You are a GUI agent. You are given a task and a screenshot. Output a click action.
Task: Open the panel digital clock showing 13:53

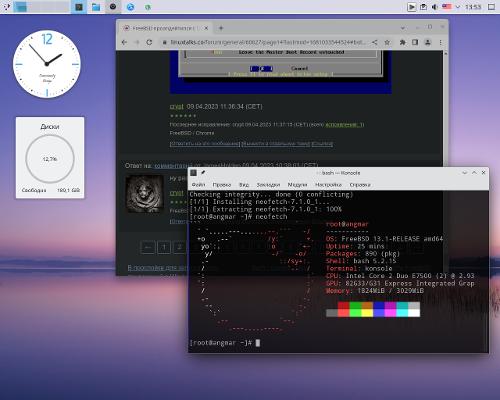click(473, 7)
